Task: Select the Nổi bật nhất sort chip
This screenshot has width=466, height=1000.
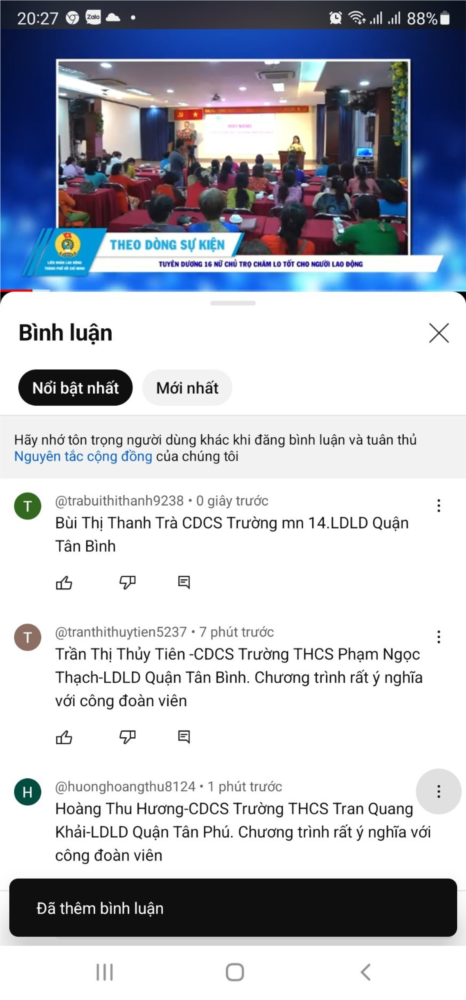Action: (75, 388)
